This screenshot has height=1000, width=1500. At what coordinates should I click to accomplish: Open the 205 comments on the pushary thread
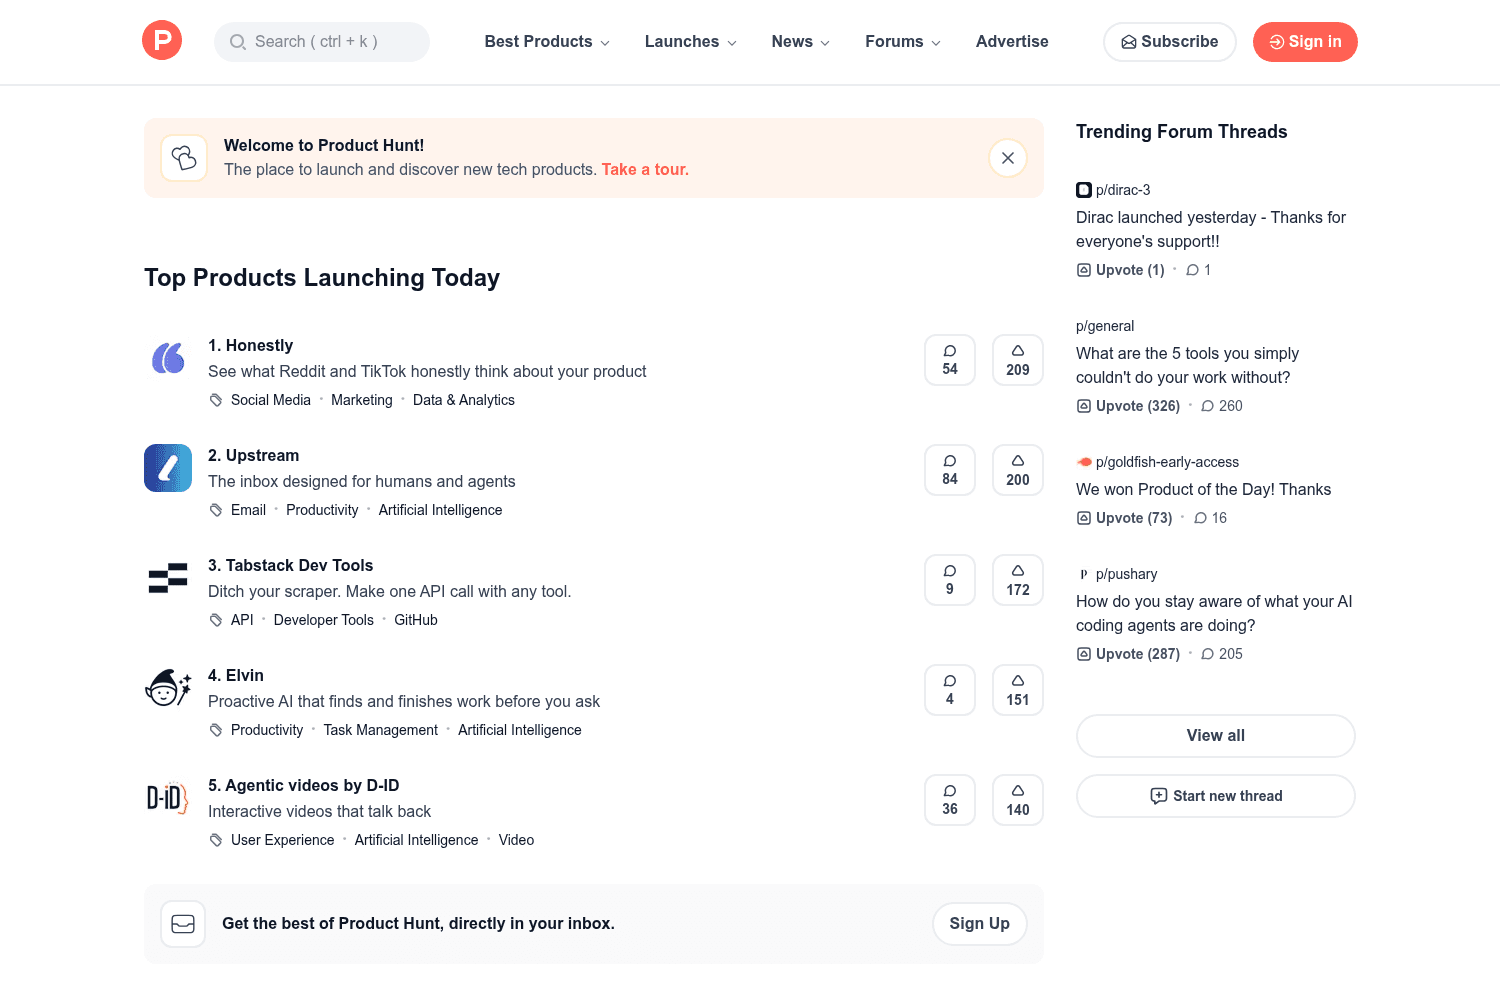[x=1222, y=654]
